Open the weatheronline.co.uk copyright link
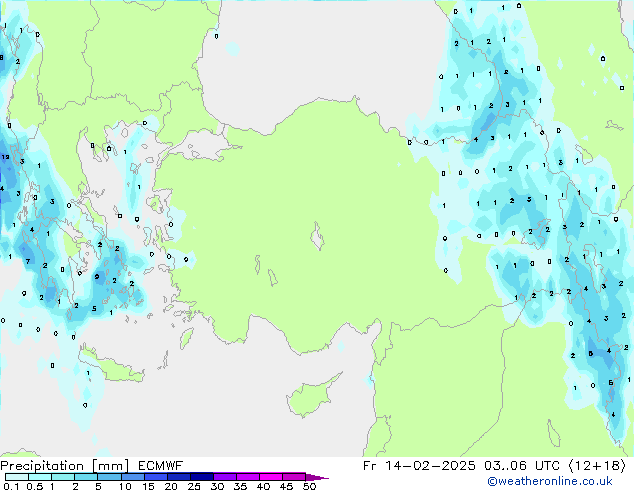The height and width of the screenshot is (490, 634). (x=550, y=481)
